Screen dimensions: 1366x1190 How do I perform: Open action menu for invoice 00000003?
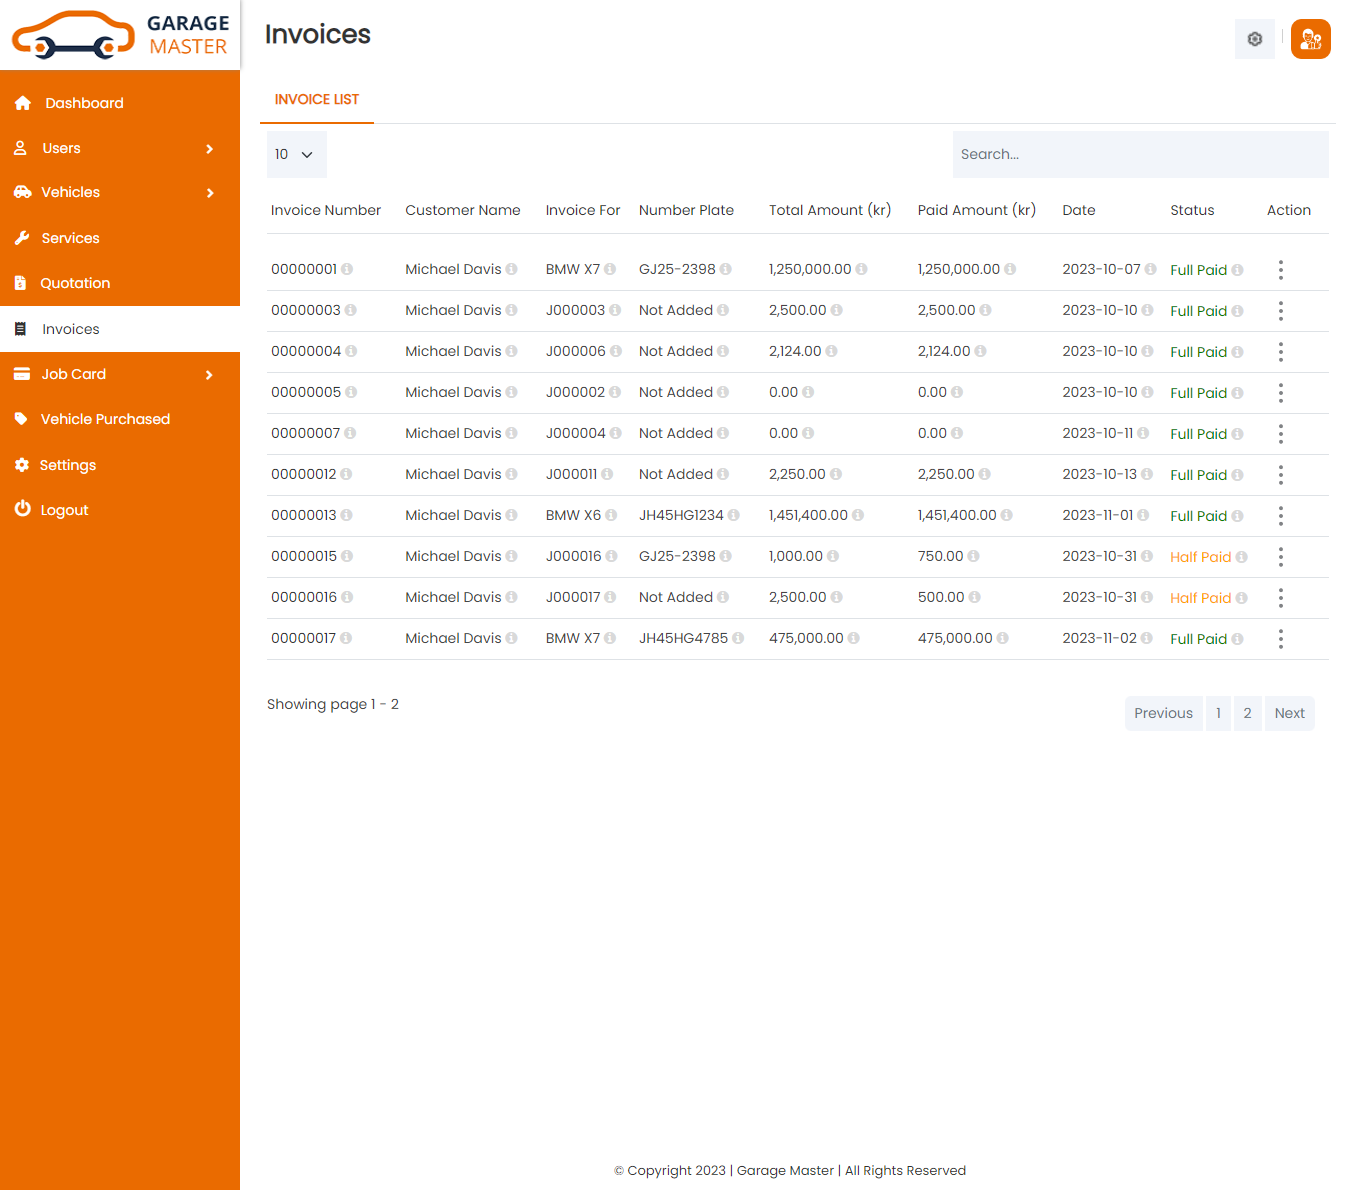(1280, 311)
